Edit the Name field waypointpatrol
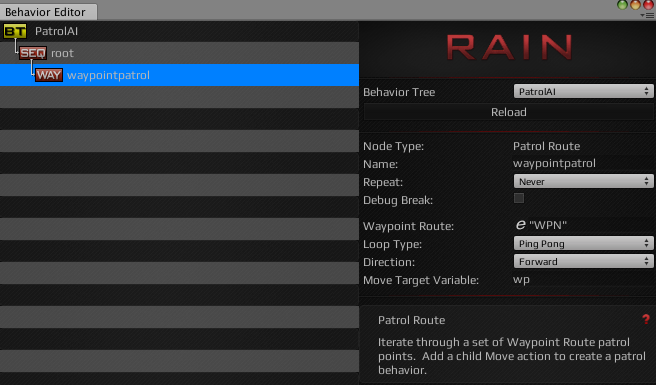 (x=582, y=163)
